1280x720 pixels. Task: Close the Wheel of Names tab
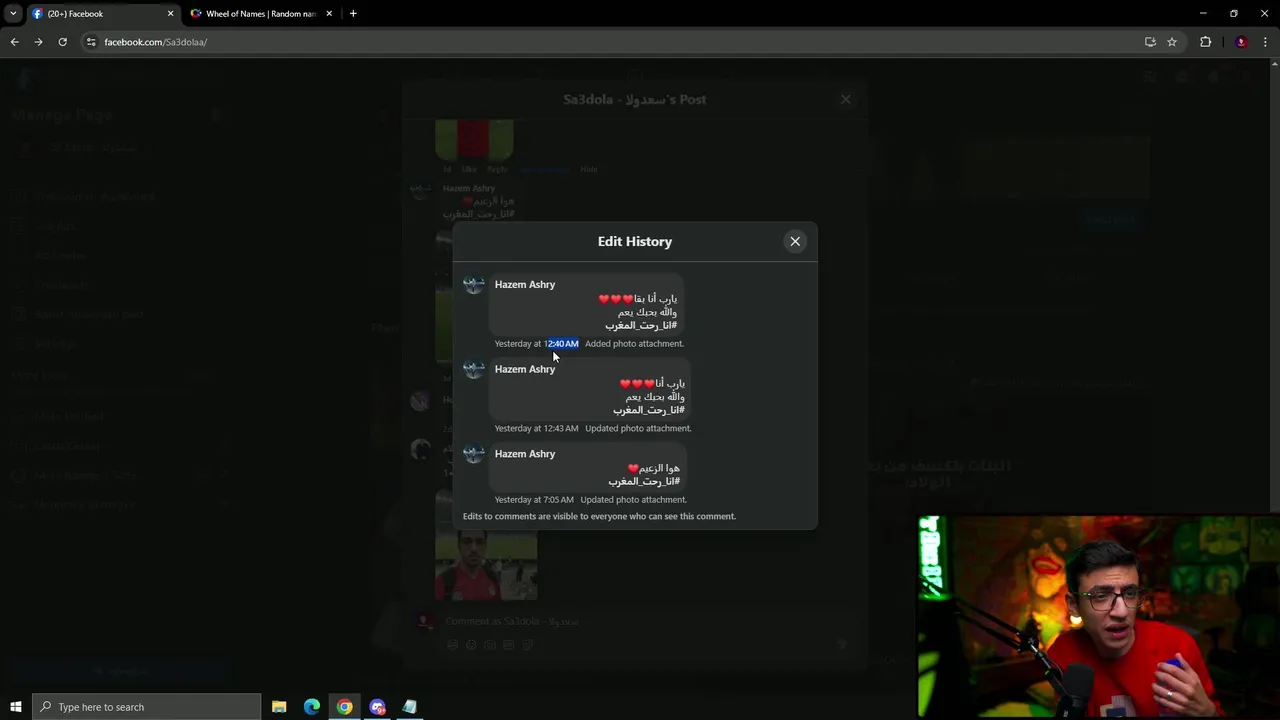pyautogui.click(x=329, y=14)
